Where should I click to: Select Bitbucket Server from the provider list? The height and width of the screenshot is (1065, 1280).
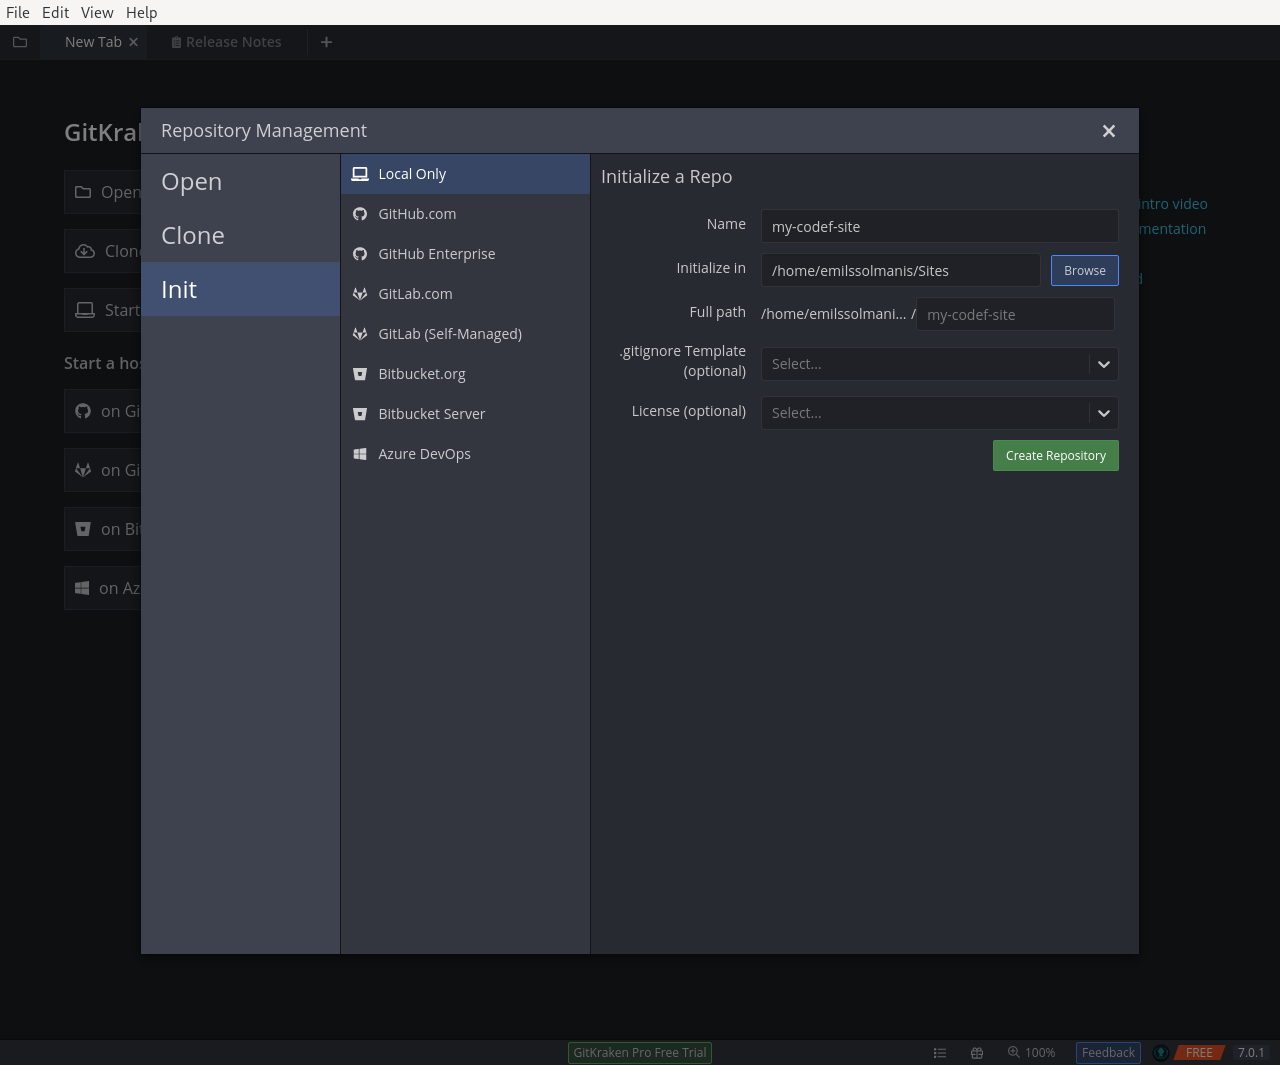point(465,414)
